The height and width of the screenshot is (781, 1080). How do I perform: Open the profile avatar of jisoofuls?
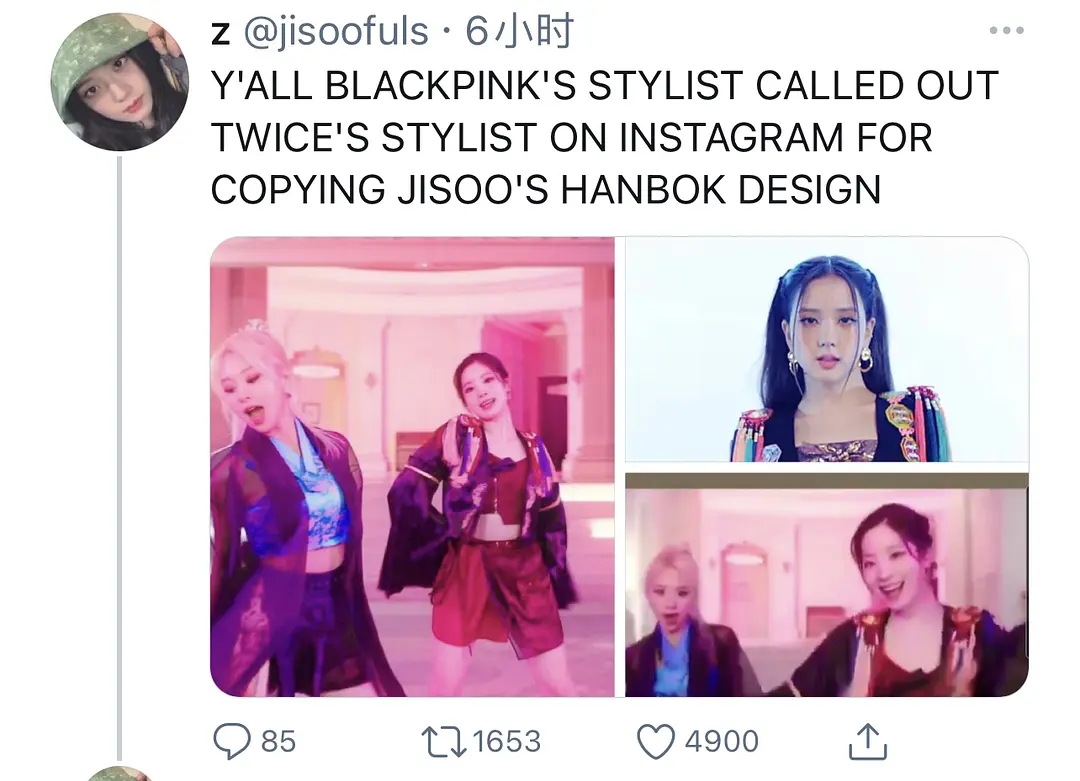click(119, 81)
